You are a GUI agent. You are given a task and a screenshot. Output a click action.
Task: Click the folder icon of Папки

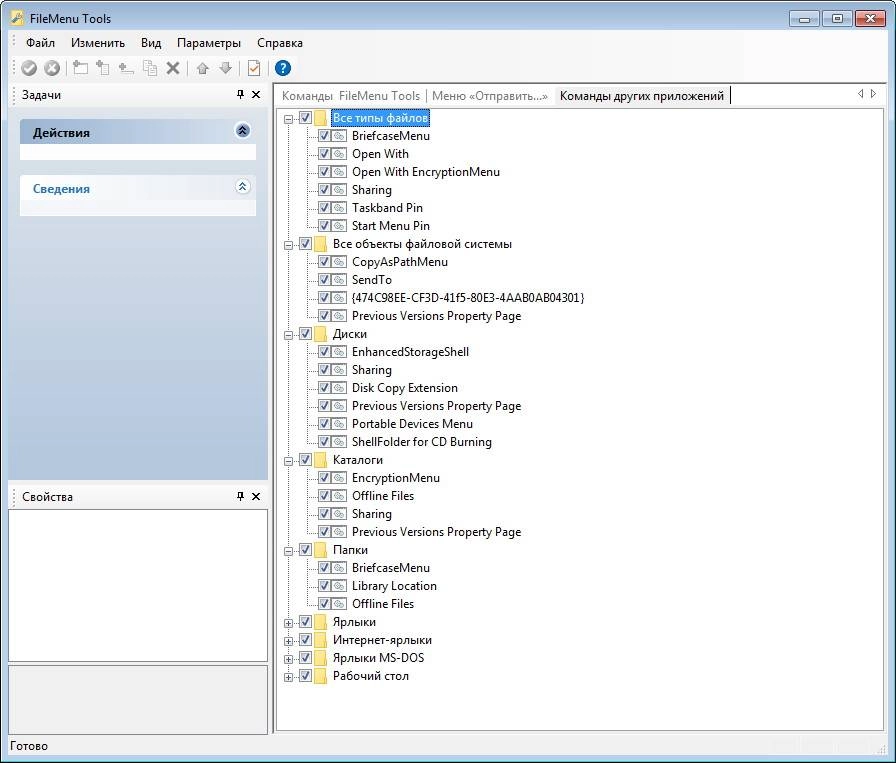(321, 550)
